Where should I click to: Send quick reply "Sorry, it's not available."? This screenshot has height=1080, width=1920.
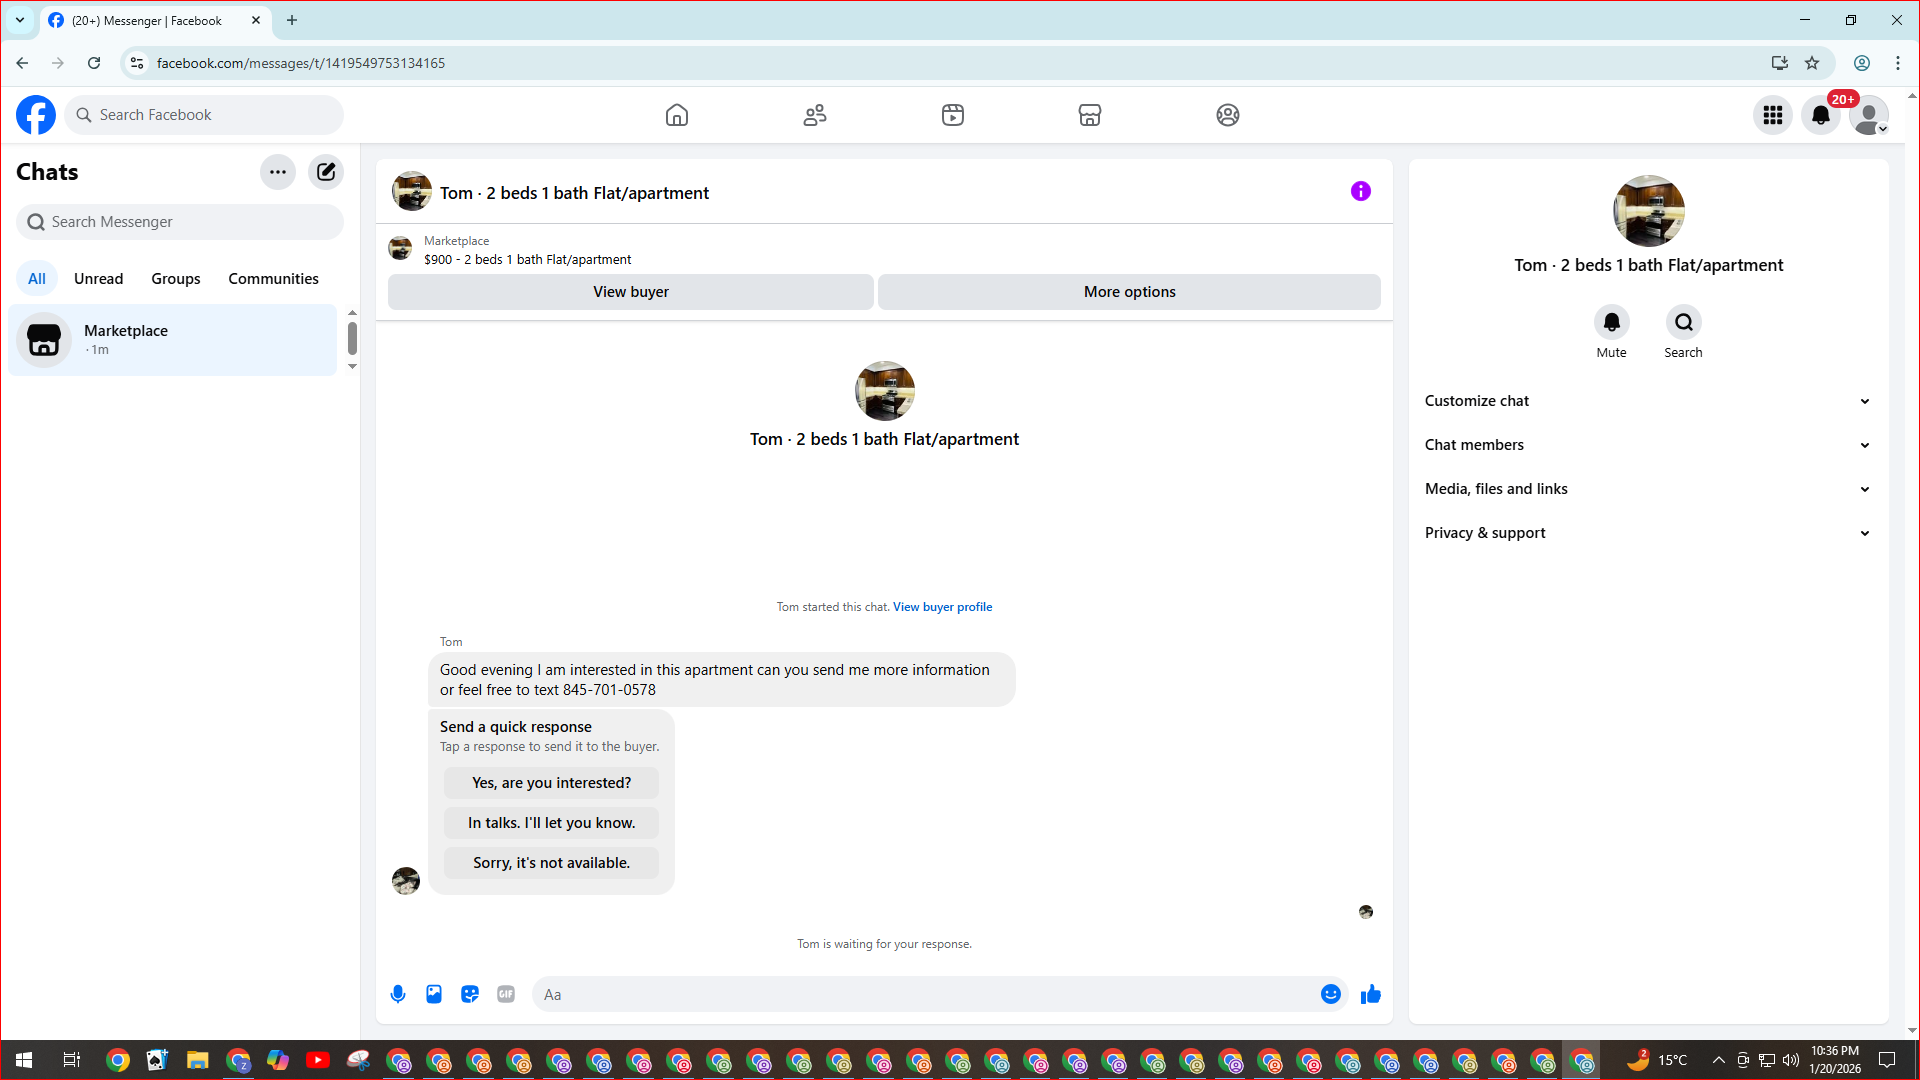pyautogui.click(x=552, y=863)
